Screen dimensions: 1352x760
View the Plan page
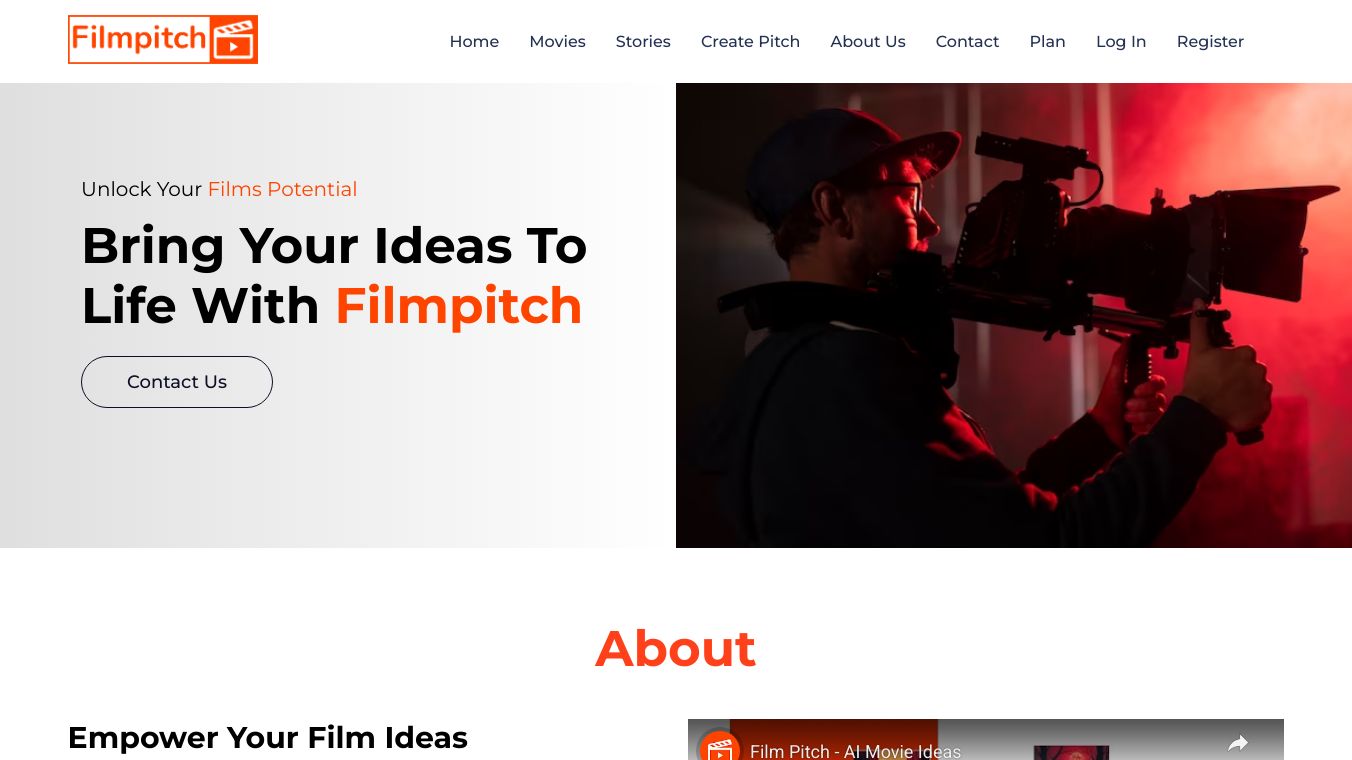coord(1047,41)
